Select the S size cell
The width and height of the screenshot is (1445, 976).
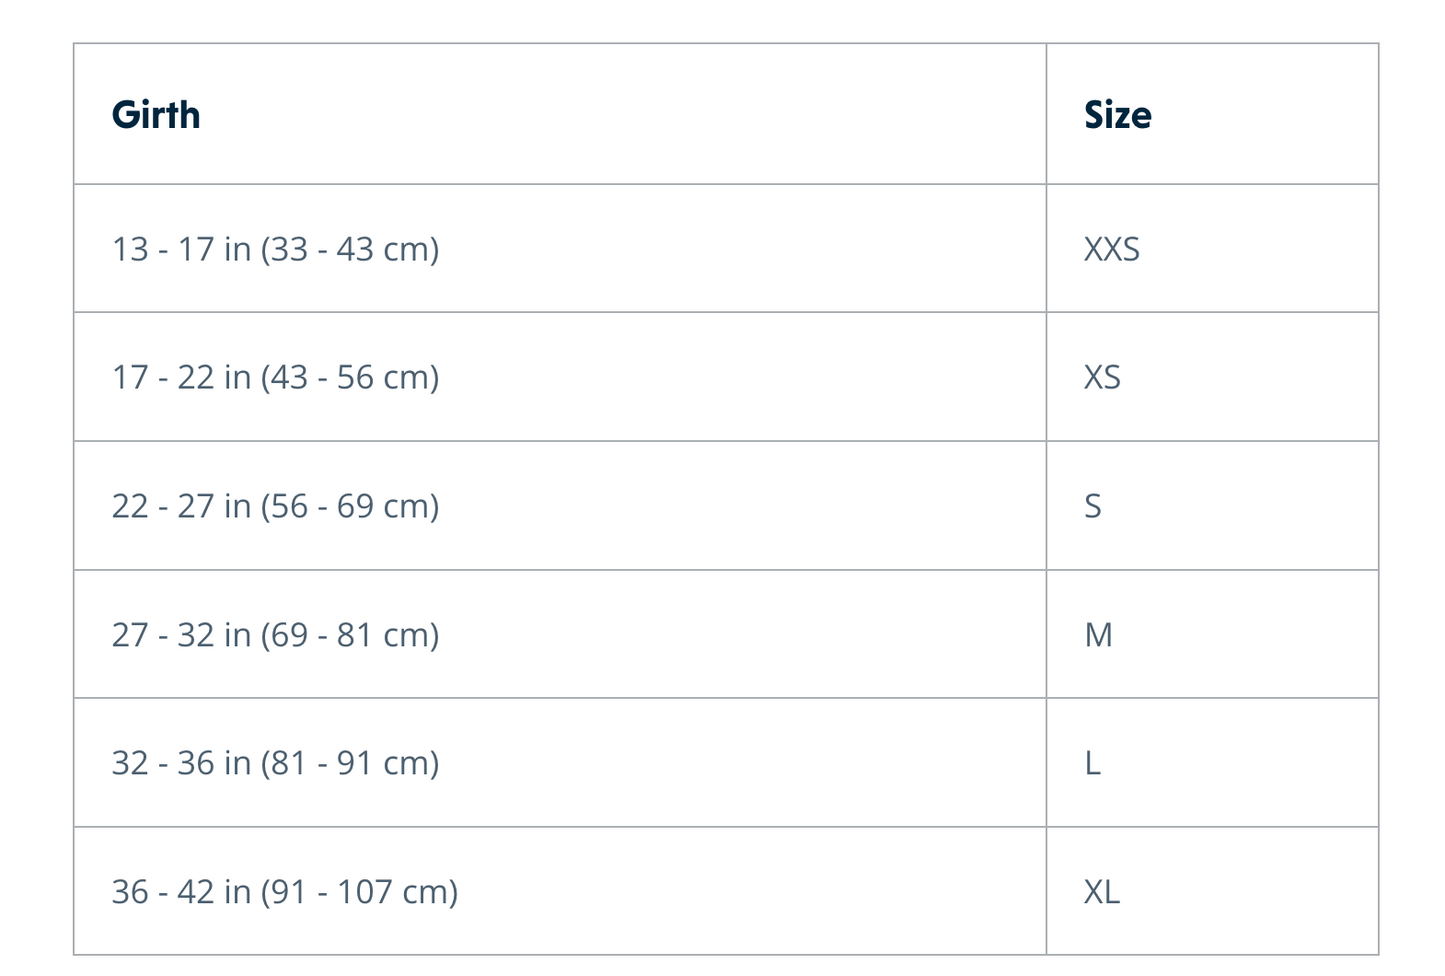pos(1212,506)
